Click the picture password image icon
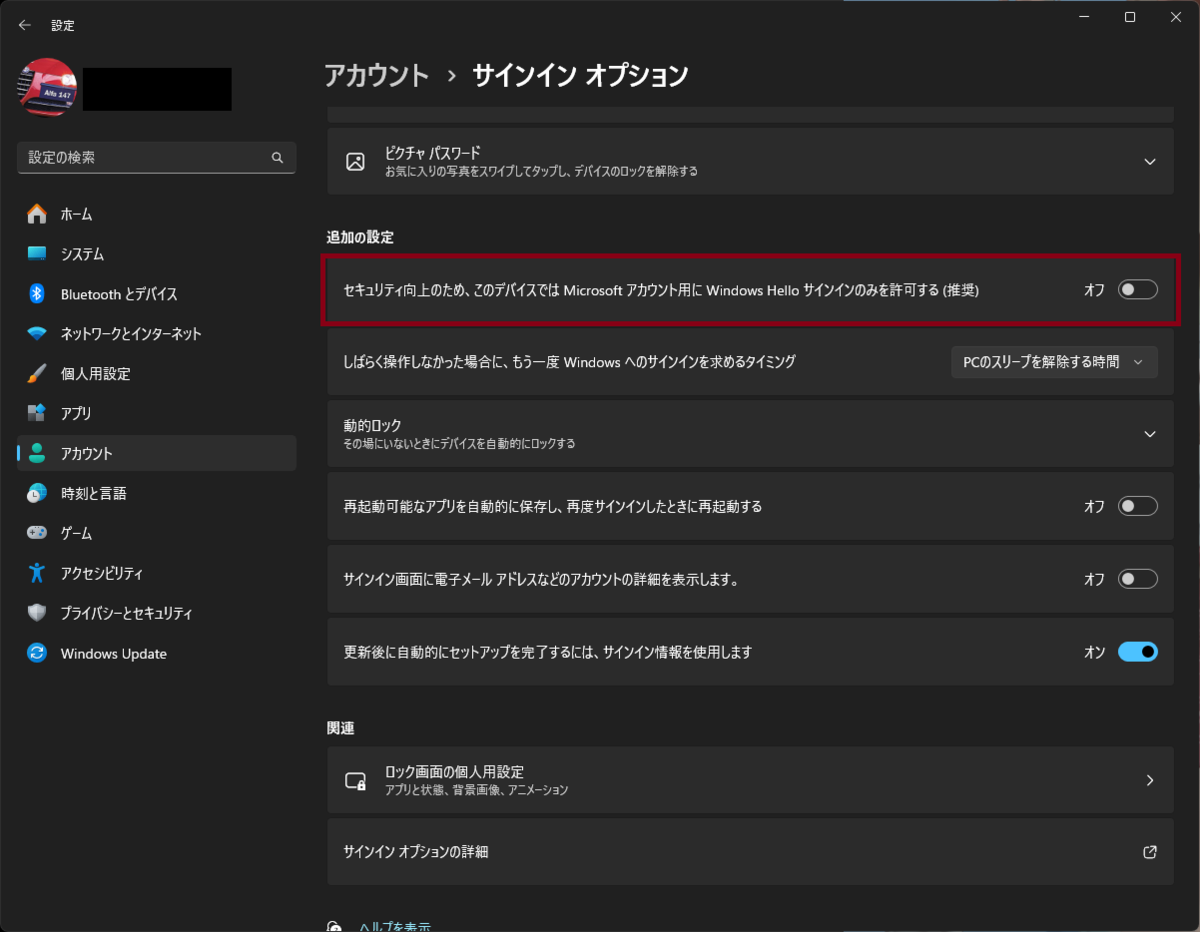1200x932 pixels. (x=355, y=161)
